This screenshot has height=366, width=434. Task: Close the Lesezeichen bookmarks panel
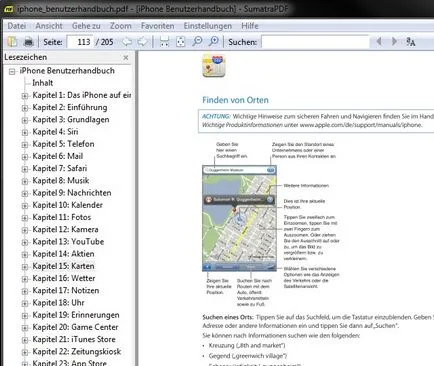126,58
